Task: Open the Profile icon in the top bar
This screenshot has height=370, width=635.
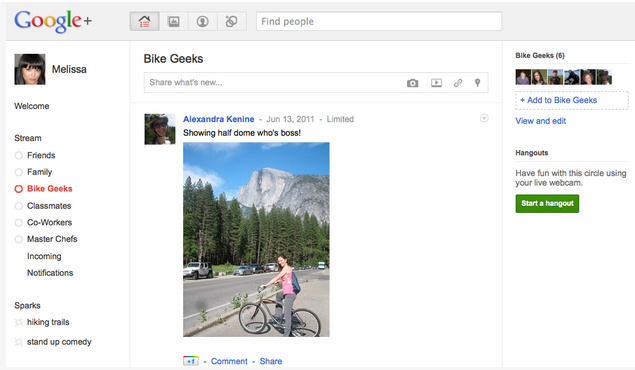Action: (202, 21)
